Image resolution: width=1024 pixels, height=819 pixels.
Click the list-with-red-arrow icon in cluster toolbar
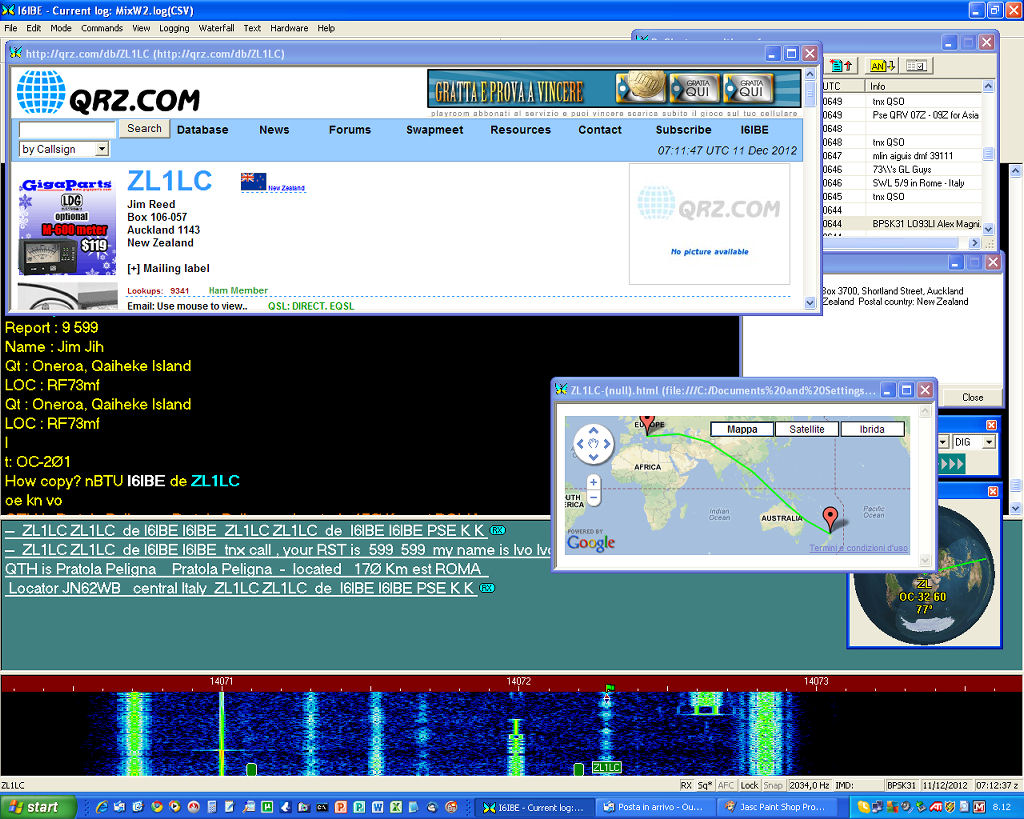click(842, 66)
